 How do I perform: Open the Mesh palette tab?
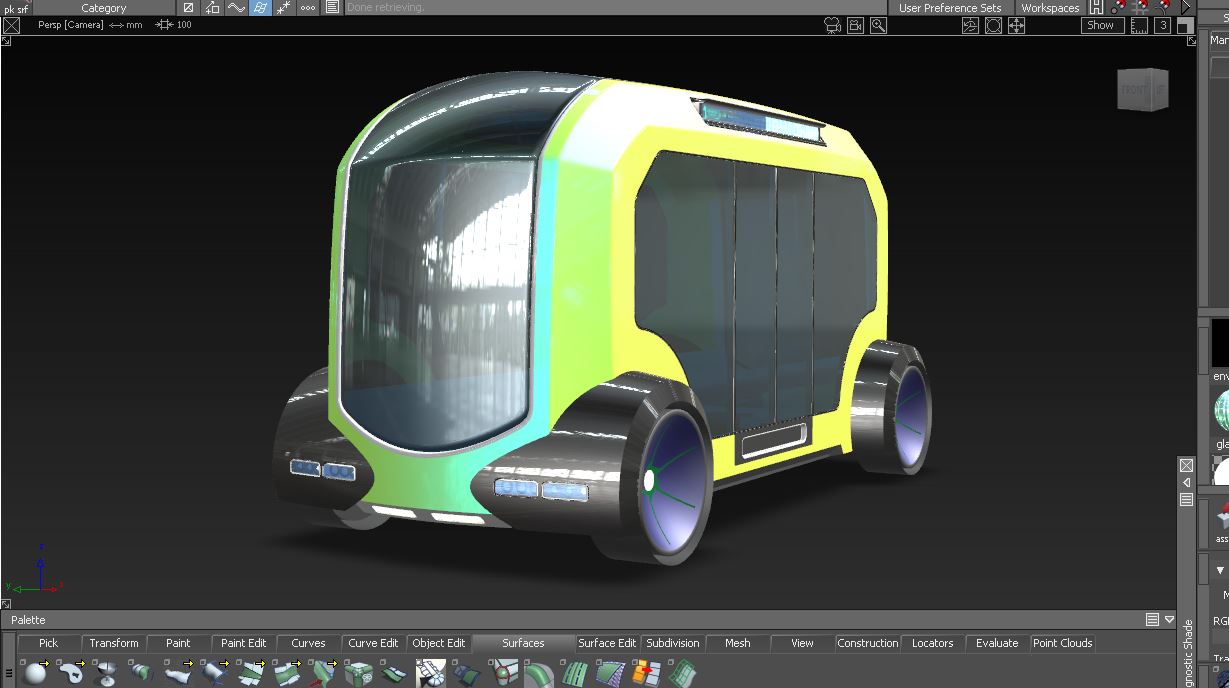[x=737, y=643]
